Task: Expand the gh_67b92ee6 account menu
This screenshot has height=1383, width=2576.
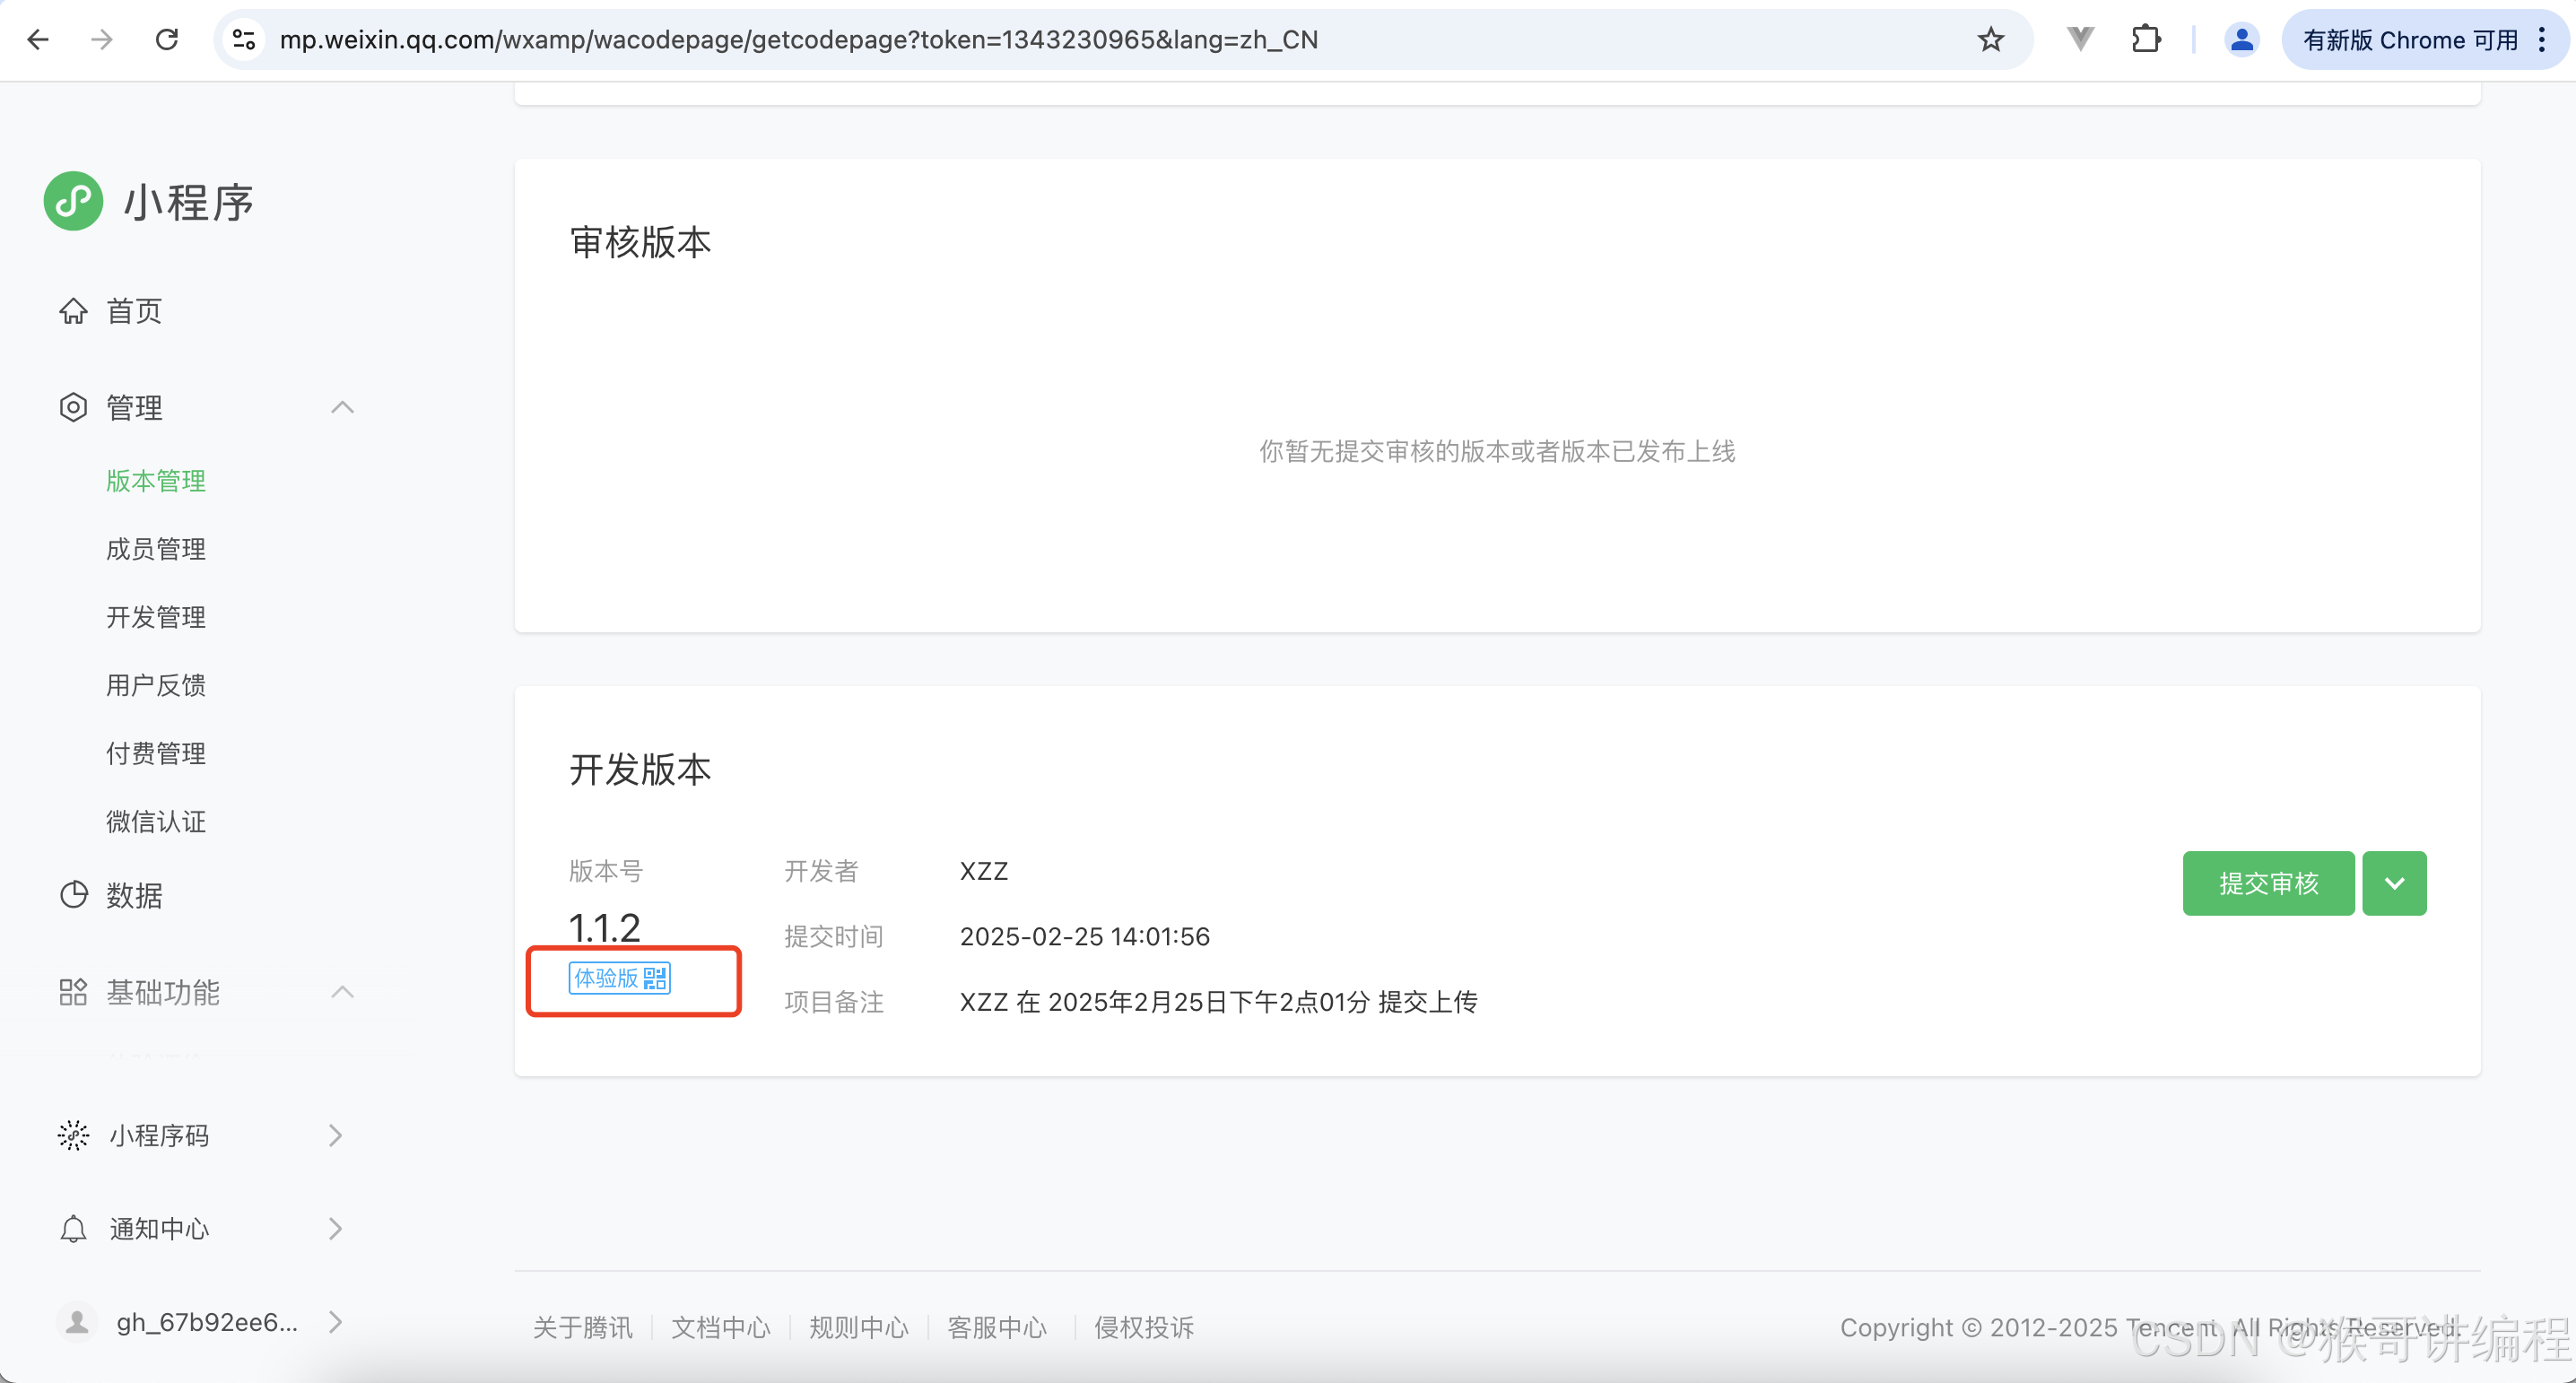Action: [x=335, y=1322]
